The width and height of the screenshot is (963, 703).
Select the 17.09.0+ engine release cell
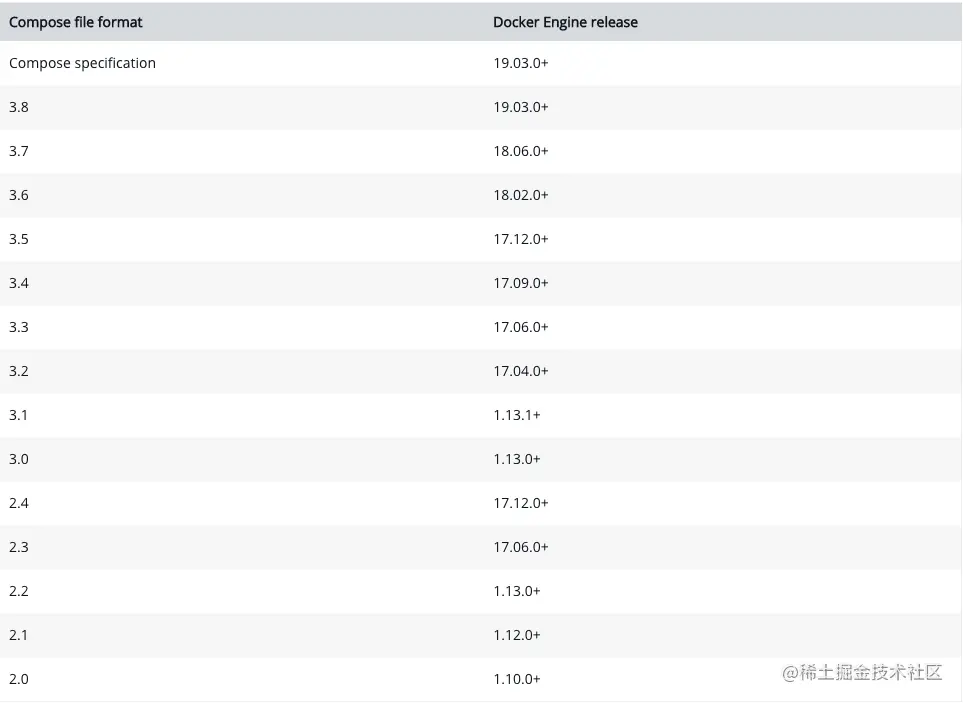(521, 283)
